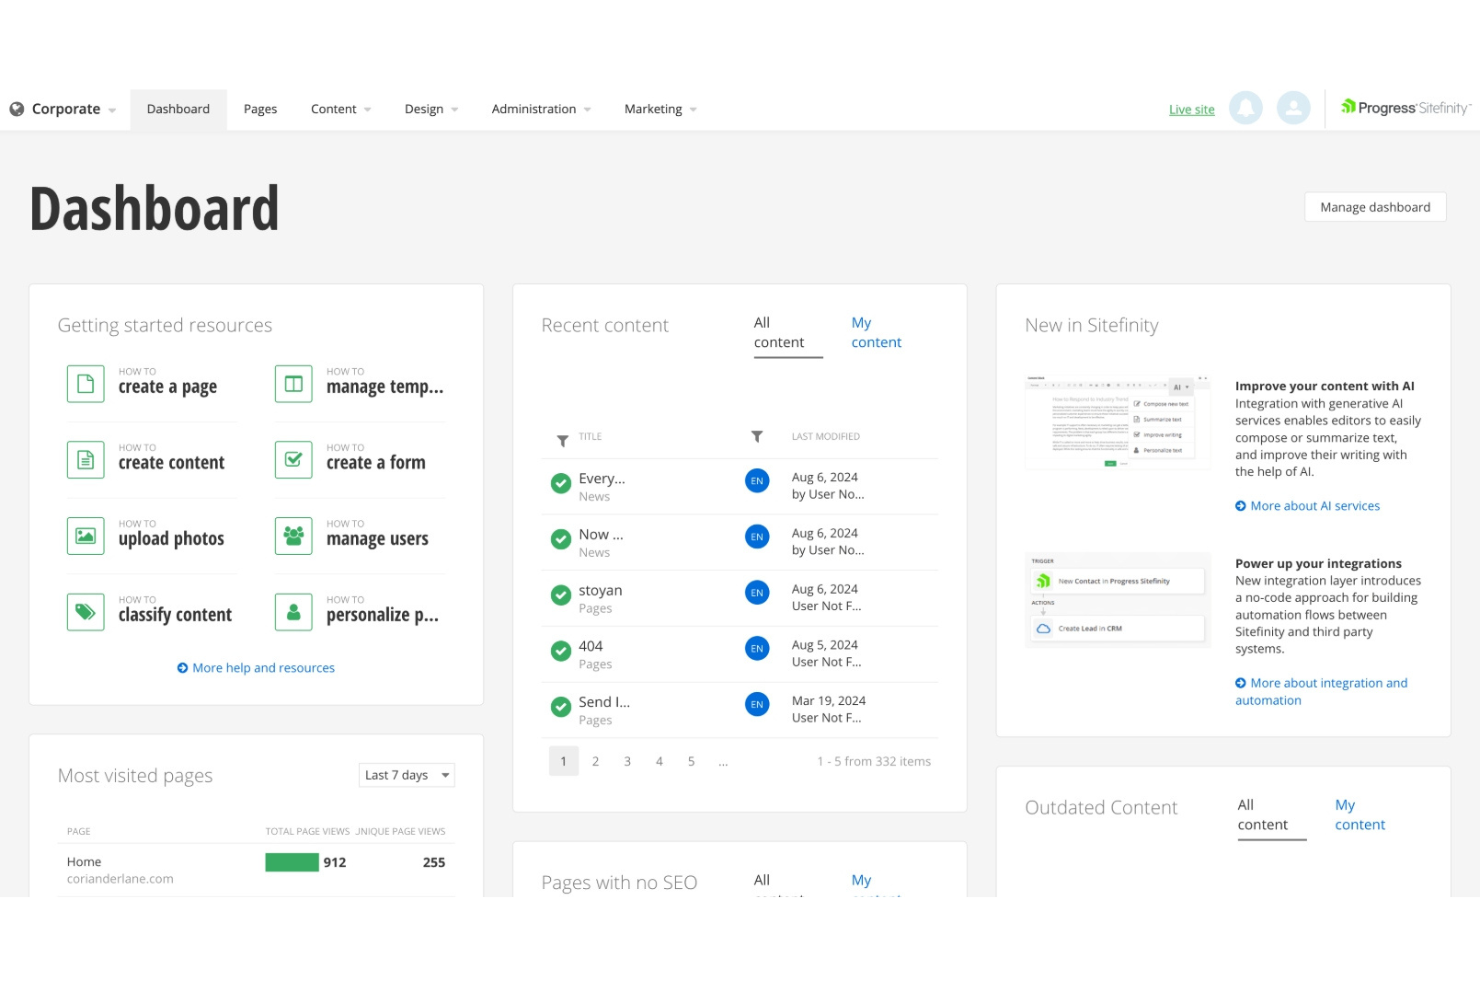Viewport: 1480px width, 987px height.
Task: Expand the Marketing menu
Action: pyautogui.click(x=660, y=109)
